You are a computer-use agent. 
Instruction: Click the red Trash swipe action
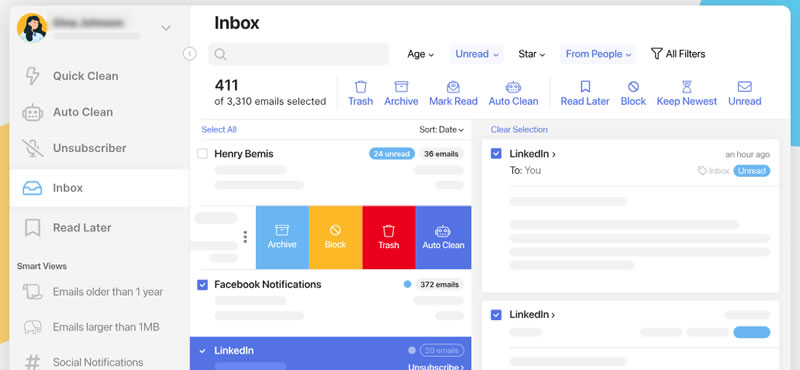click(389, 237)
